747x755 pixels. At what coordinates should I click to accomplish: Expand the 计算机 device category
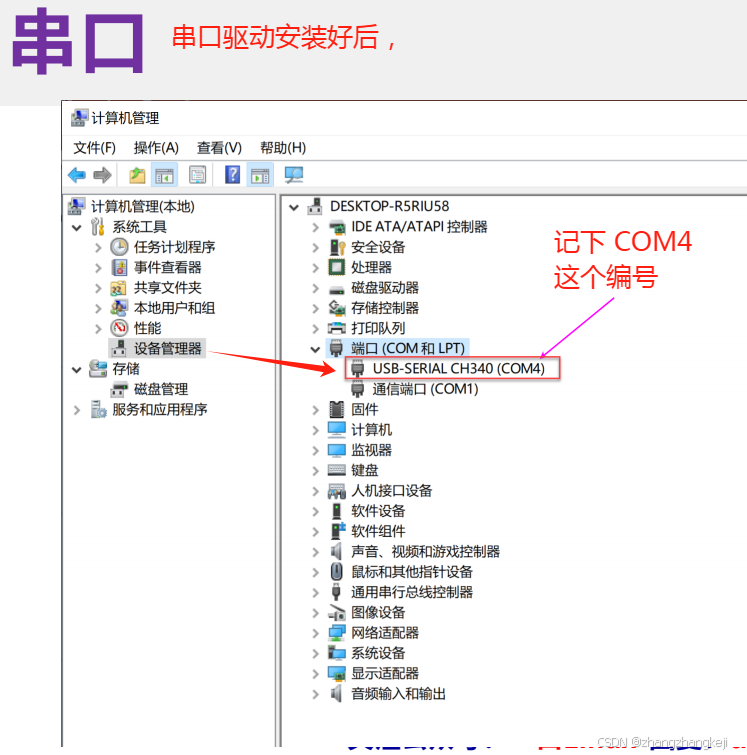click(315, 430)
